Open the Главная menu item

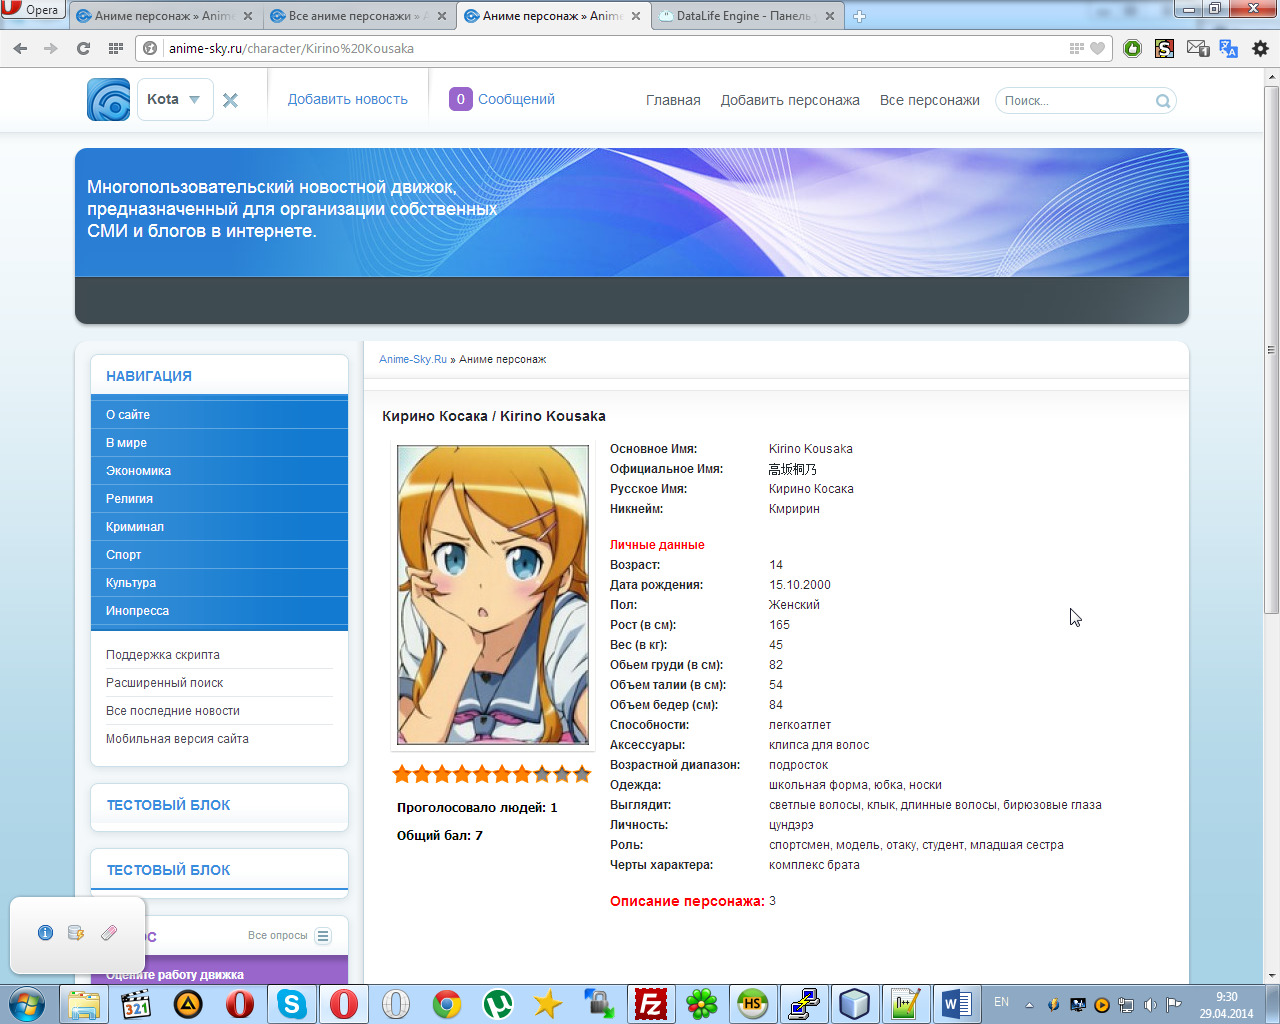673,100
